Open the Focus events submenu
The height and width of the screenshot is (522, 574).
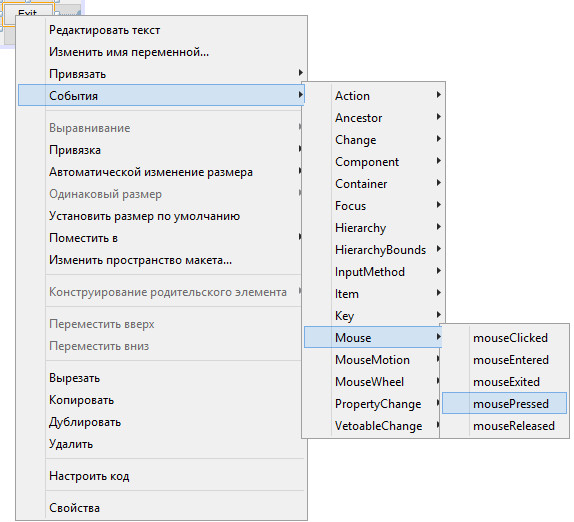coord(373,205)
